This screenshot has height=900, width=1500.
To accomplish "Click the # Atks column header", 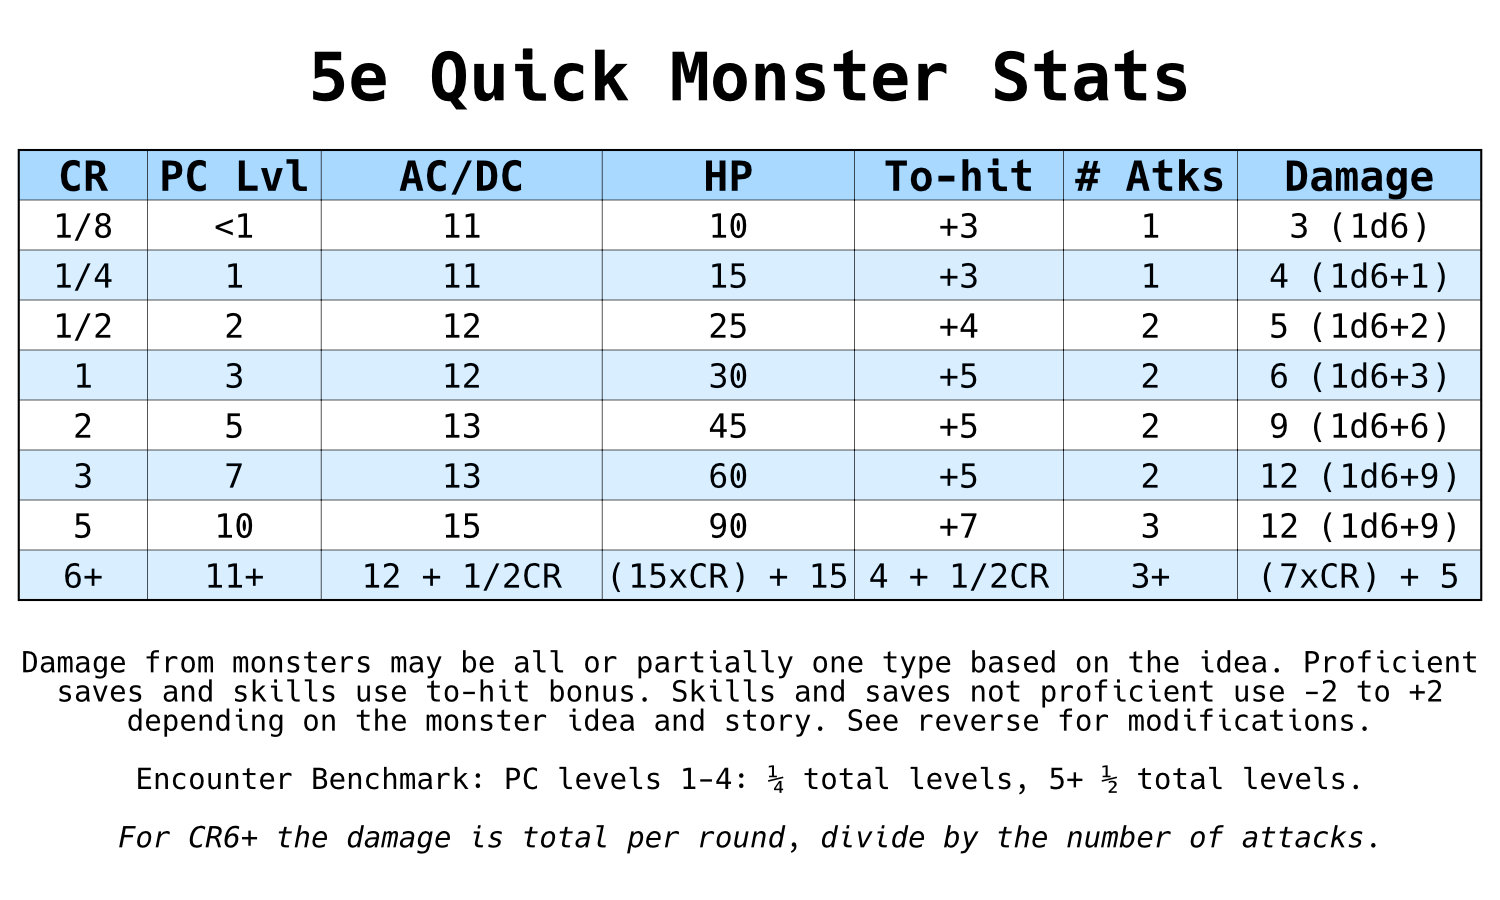I will point(1150,176).
